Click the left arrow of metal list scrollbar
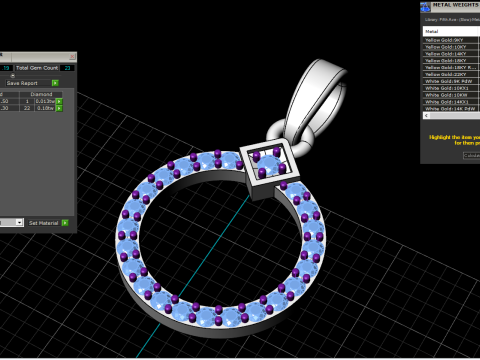Viewport: 480px width, 360px height. click(426, 116)
